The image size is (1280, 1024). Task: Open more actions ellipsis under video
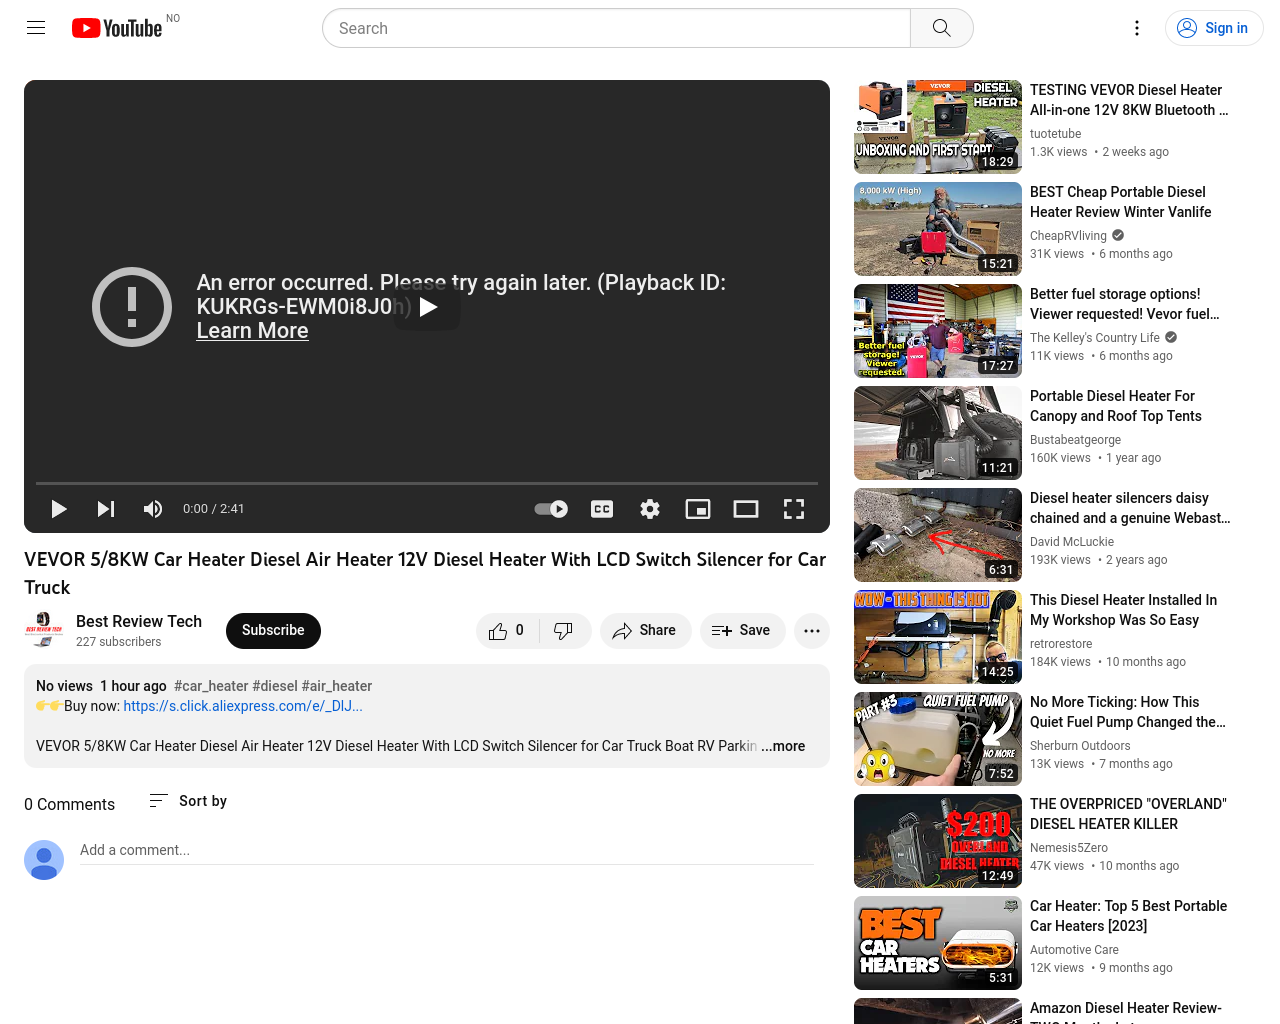coord(812,630)
